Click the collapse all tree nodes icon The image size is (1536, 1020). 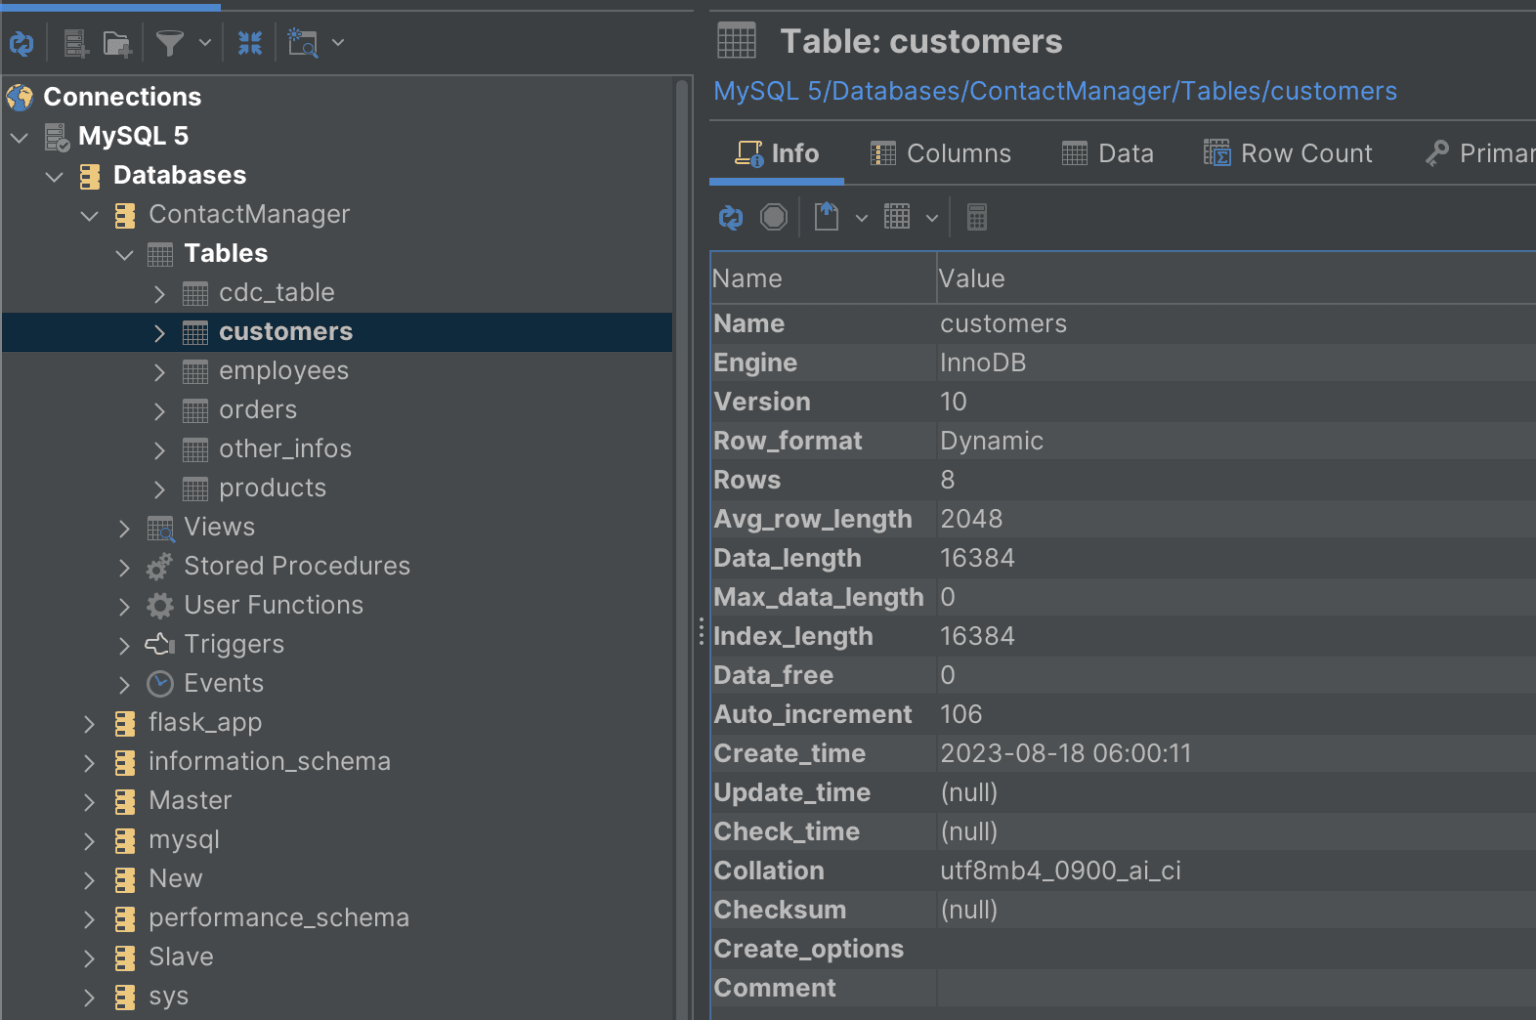pos(250,43)
